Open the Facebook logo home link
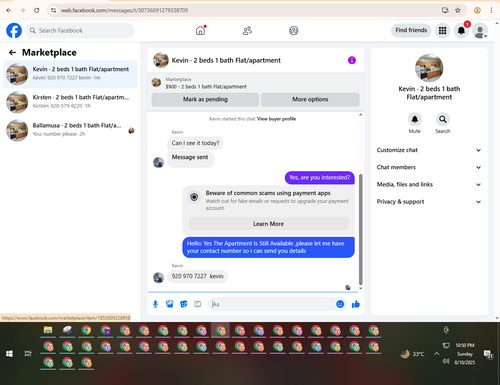Image resolution: width=500 pixels, height=385 pixels. click(x=14, y=31)
